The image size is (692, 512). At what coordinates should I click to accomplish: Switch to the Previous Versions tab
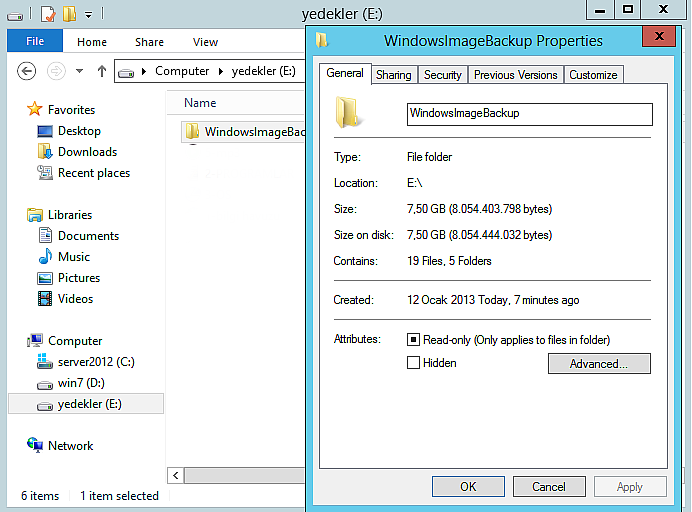(515, 75)
